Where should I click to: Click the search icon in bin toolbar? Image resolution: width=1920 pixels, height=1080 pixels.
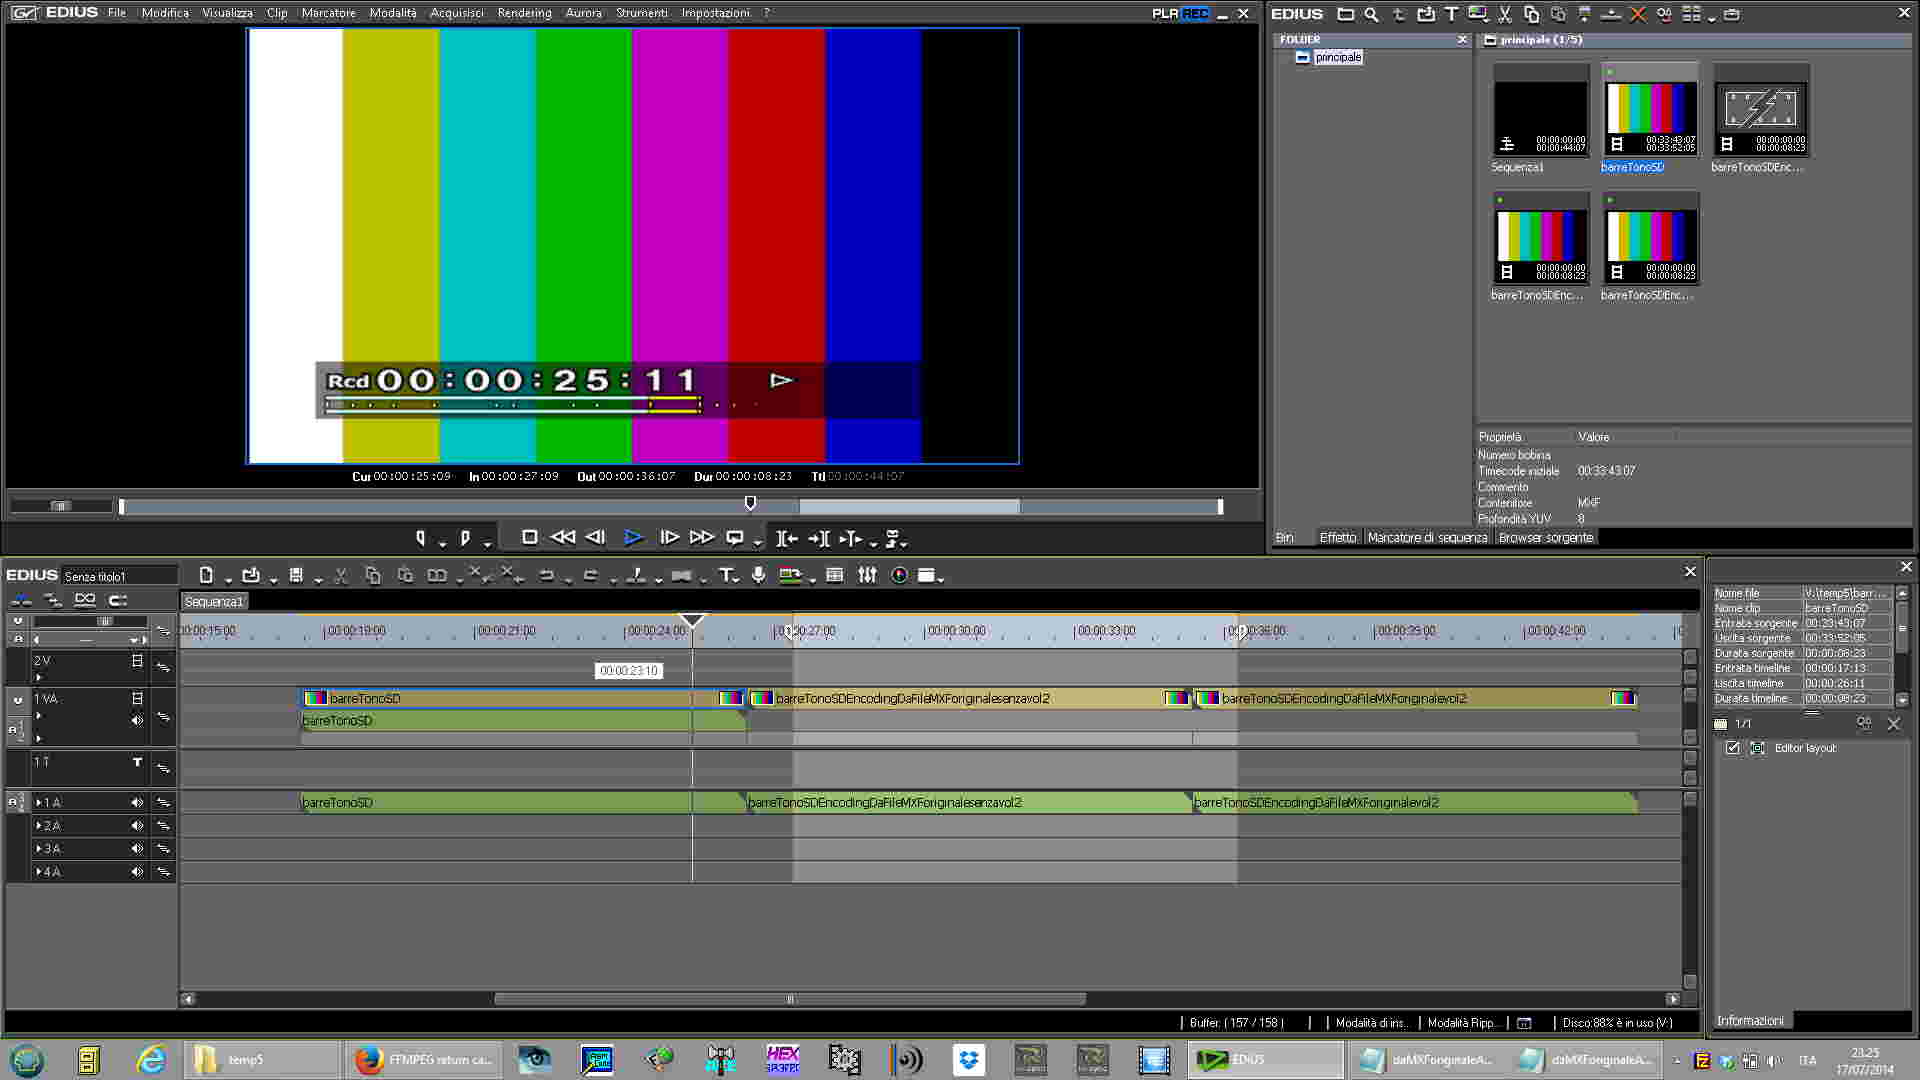click(1372, 14)
